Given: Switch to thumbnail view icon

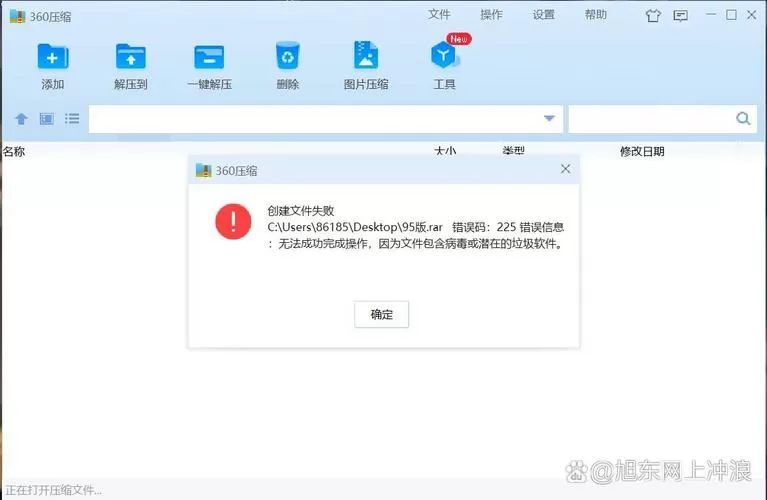Looking at the screenshot, I should pyautogui.click(x=46, y=118).
